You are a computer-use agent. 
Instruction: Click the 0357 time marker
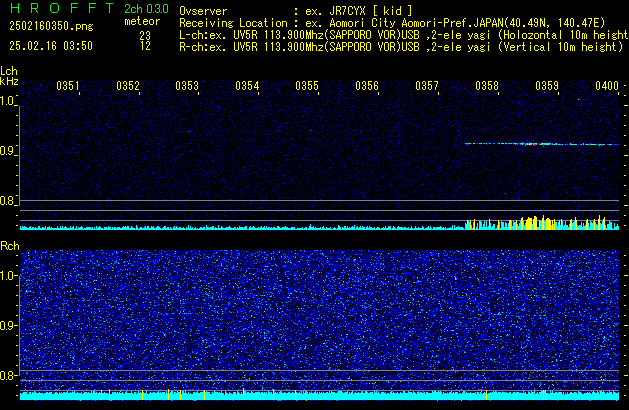[x=427, y=86]
